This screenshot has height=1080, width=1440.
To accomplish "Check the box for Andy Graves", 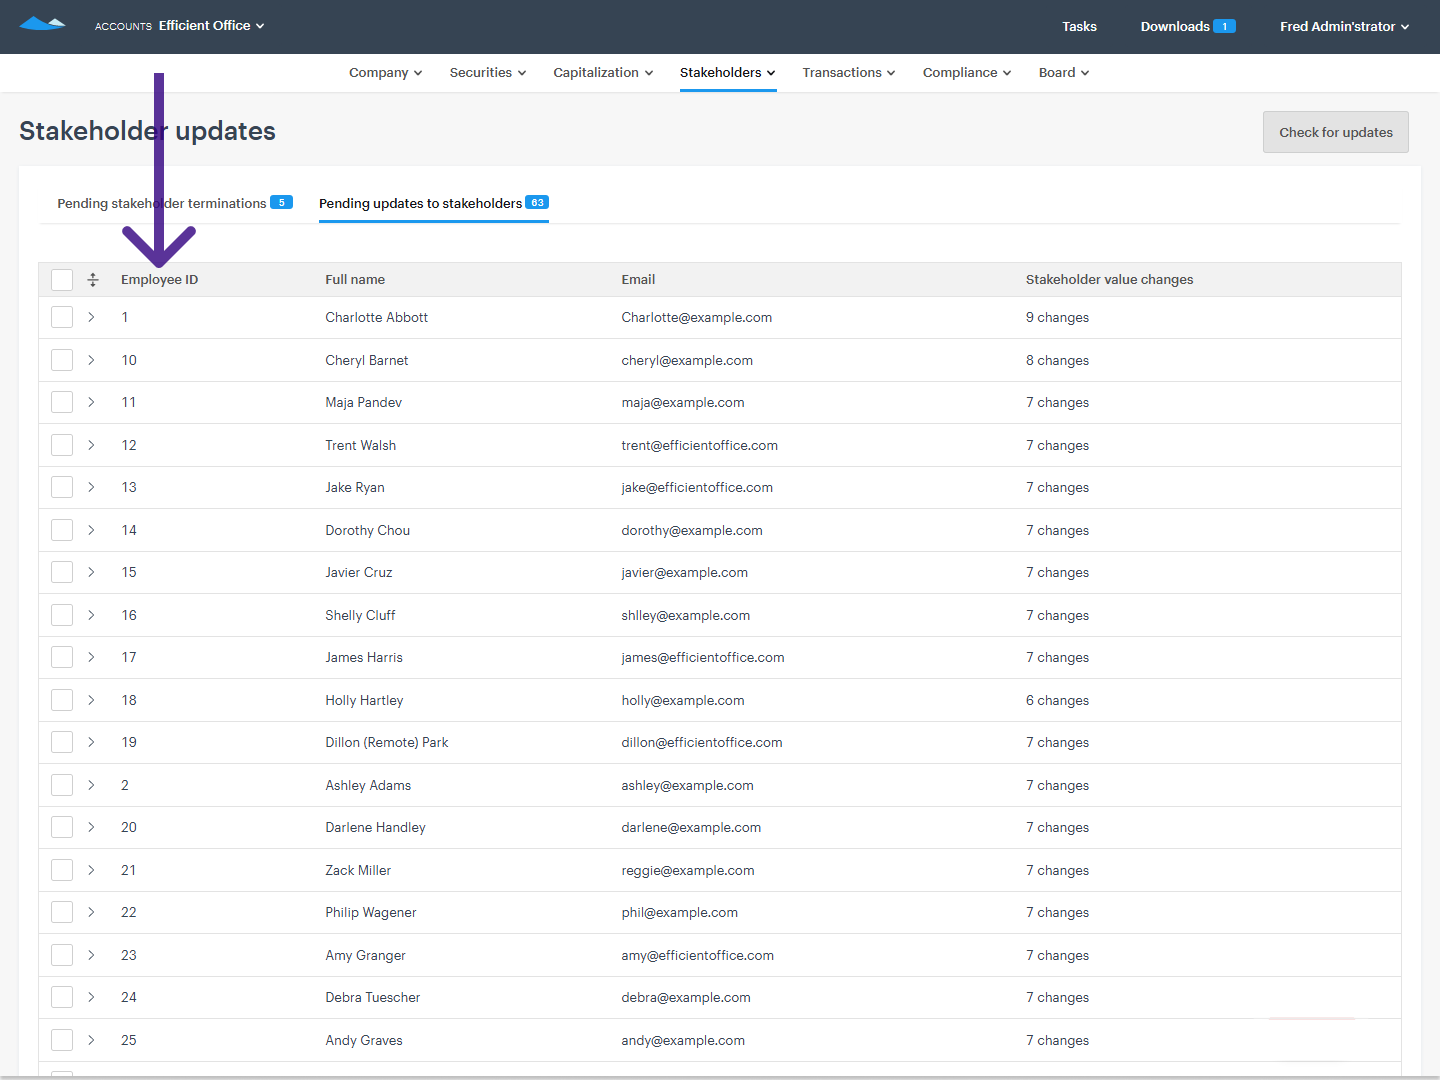I will point(62,1040).
